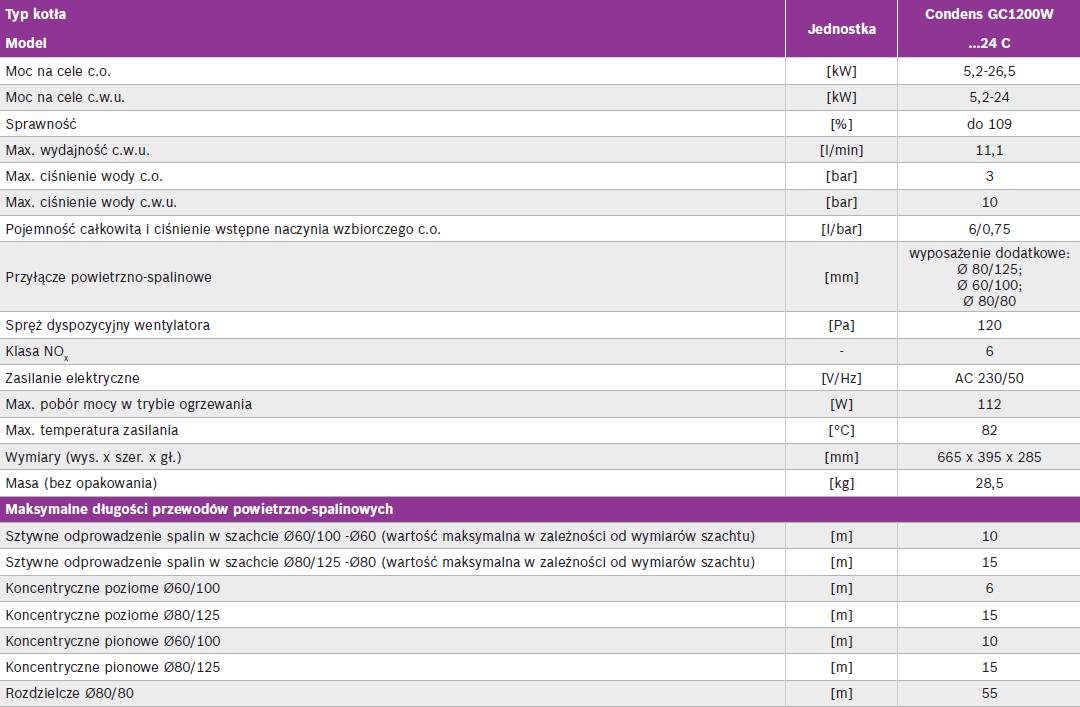This screenshot has width=1080, height=707.
Task: Click the 'AC 230/50' power supply value
Action: coord(988,378)
